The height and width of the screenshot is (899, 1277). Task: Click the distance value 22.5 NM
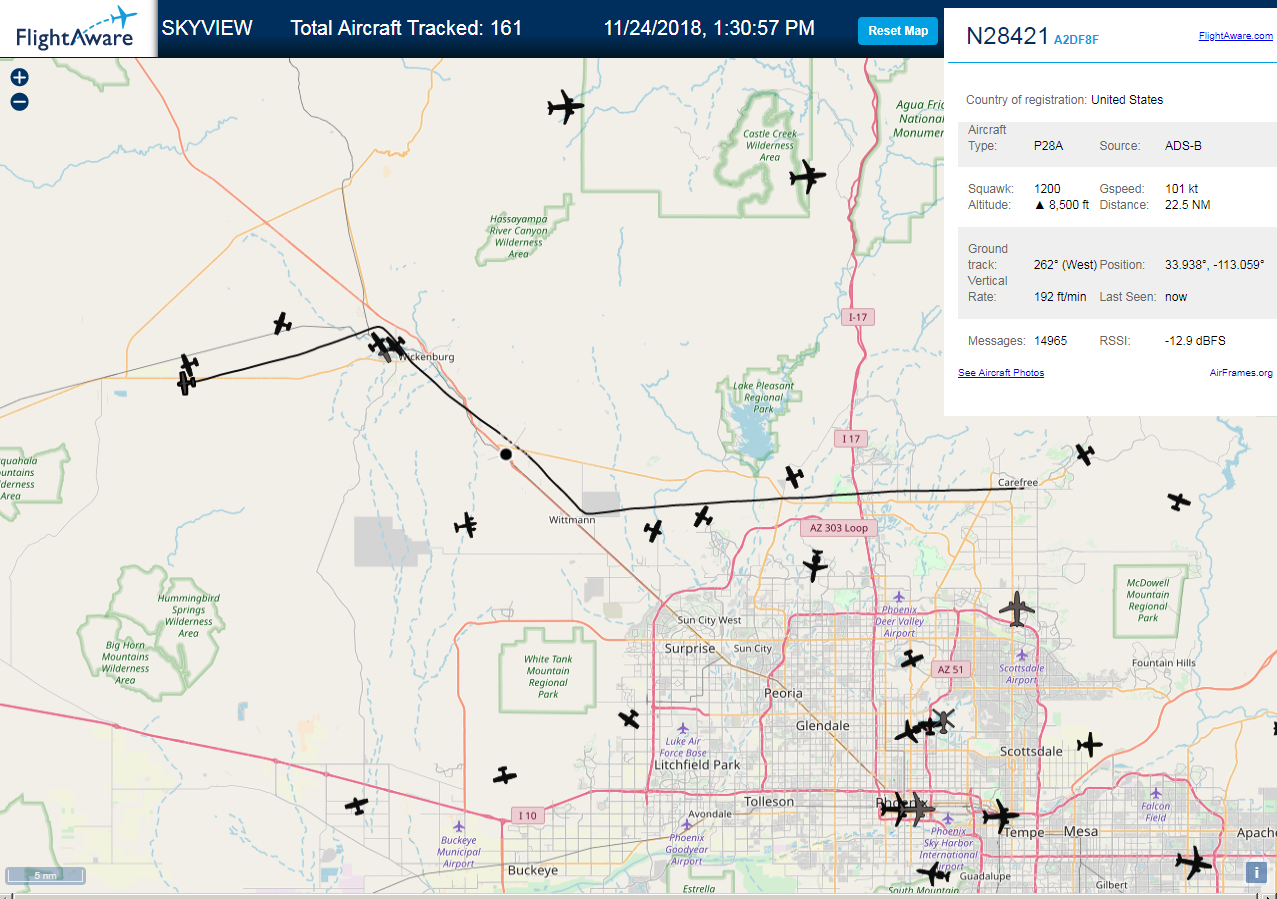point(1187,205)
